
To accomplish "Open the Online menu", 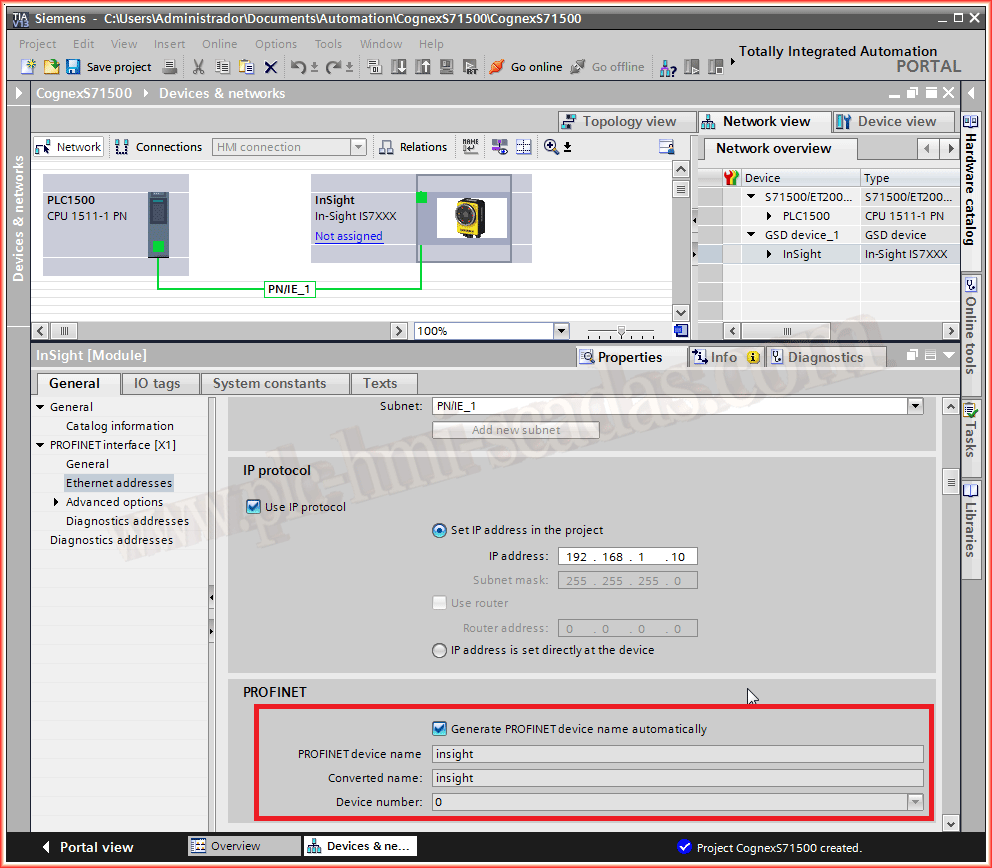I will (x=219, y=44).
